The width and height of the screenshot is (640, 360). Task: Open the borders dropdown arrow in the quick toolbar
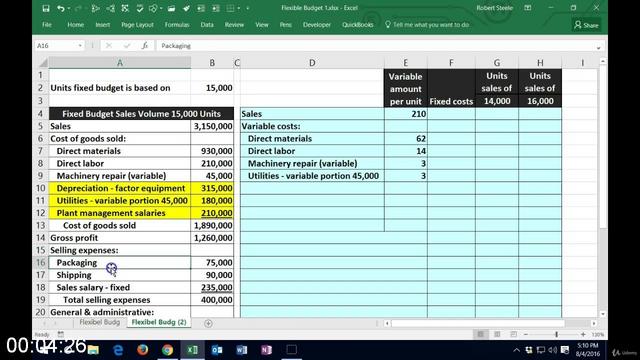(x=239, y=8)
